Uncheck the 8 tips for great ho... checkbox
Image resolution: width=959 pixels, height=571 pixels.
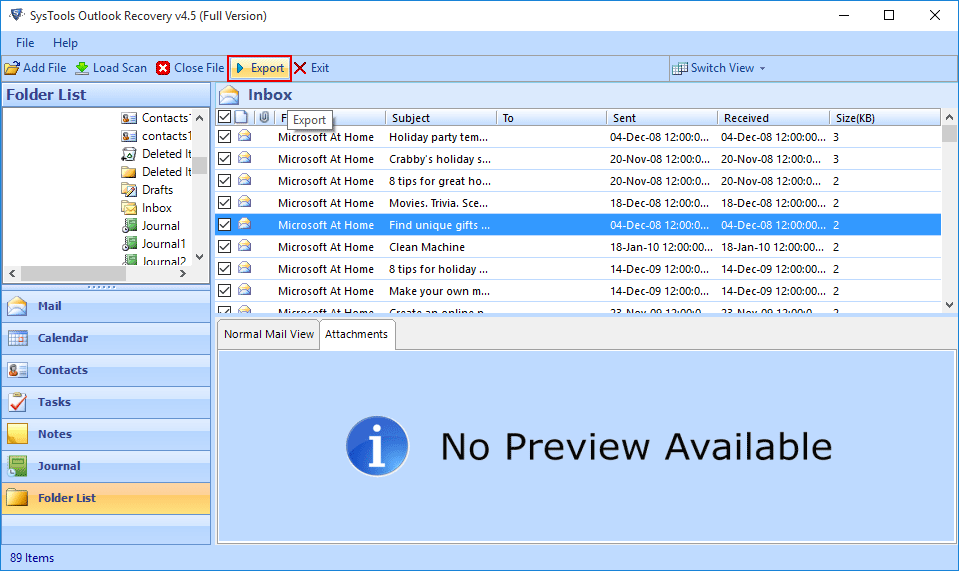tap(224, 180)
